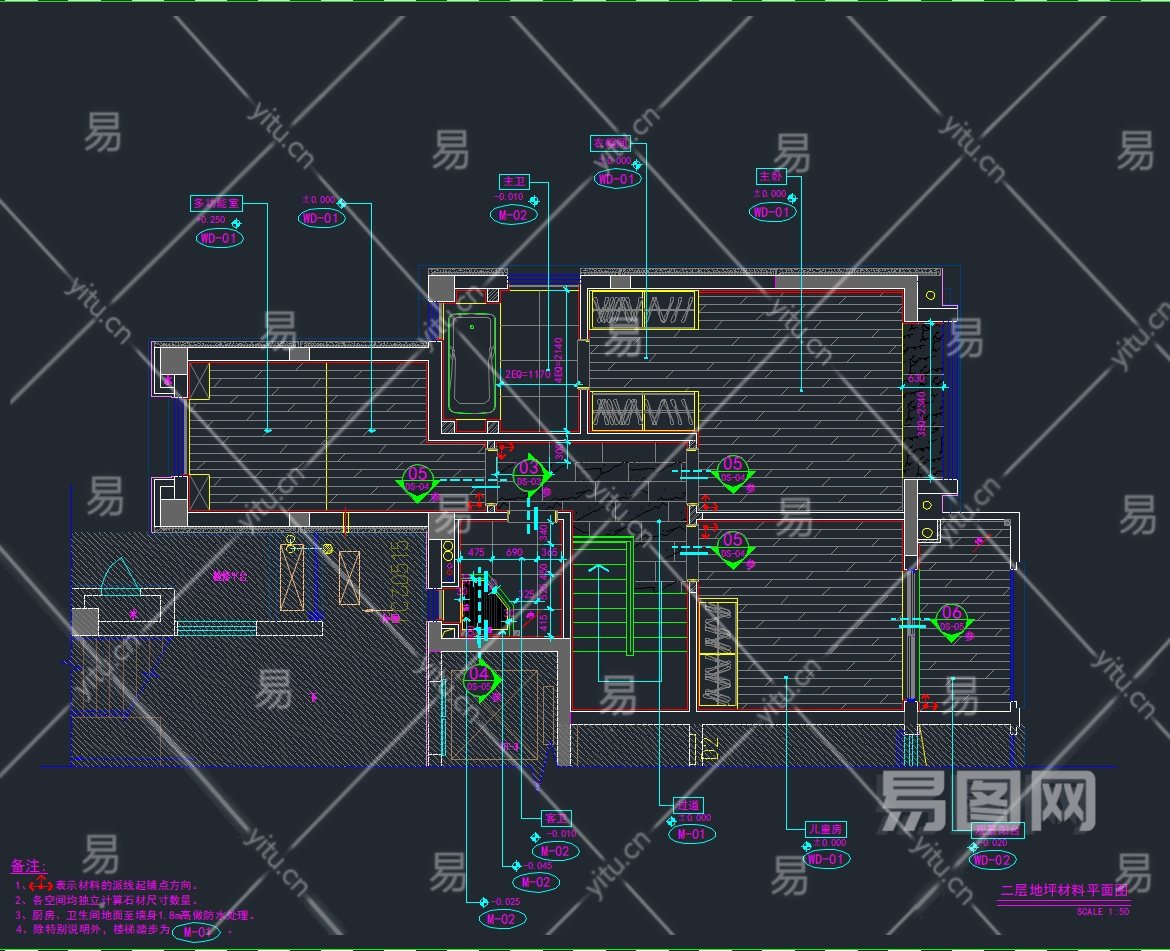Click the 03 DS-03 door tag
The image size is (1170, 951).
pyautogui.click(x=530, y=473)
